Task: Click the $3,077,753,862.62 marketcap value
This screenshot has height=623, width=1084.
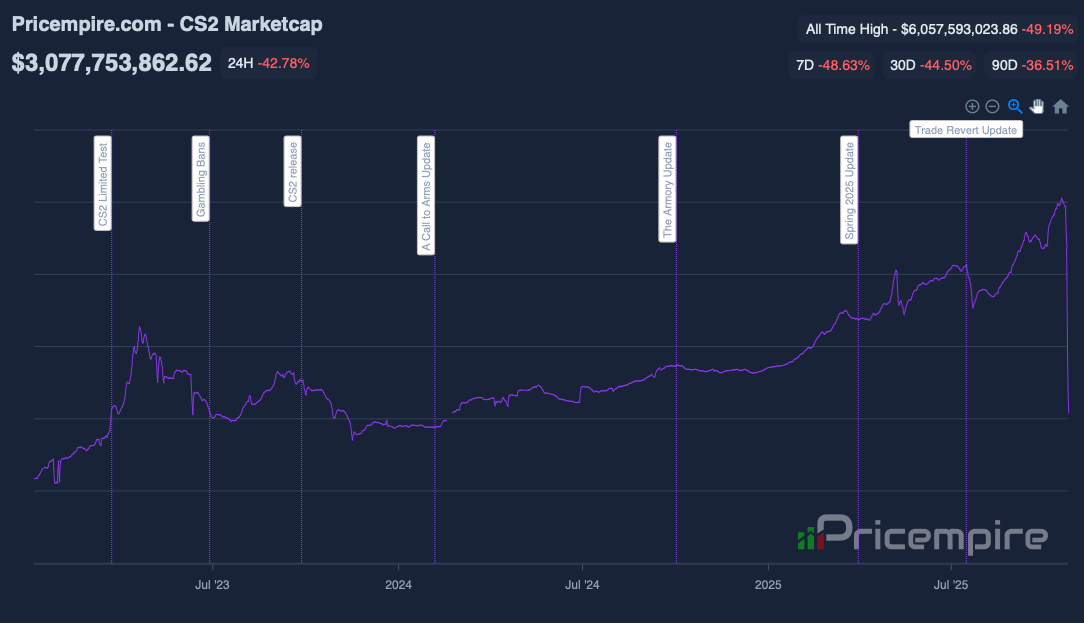Action: pyautogui.click(x=112, y=63)
